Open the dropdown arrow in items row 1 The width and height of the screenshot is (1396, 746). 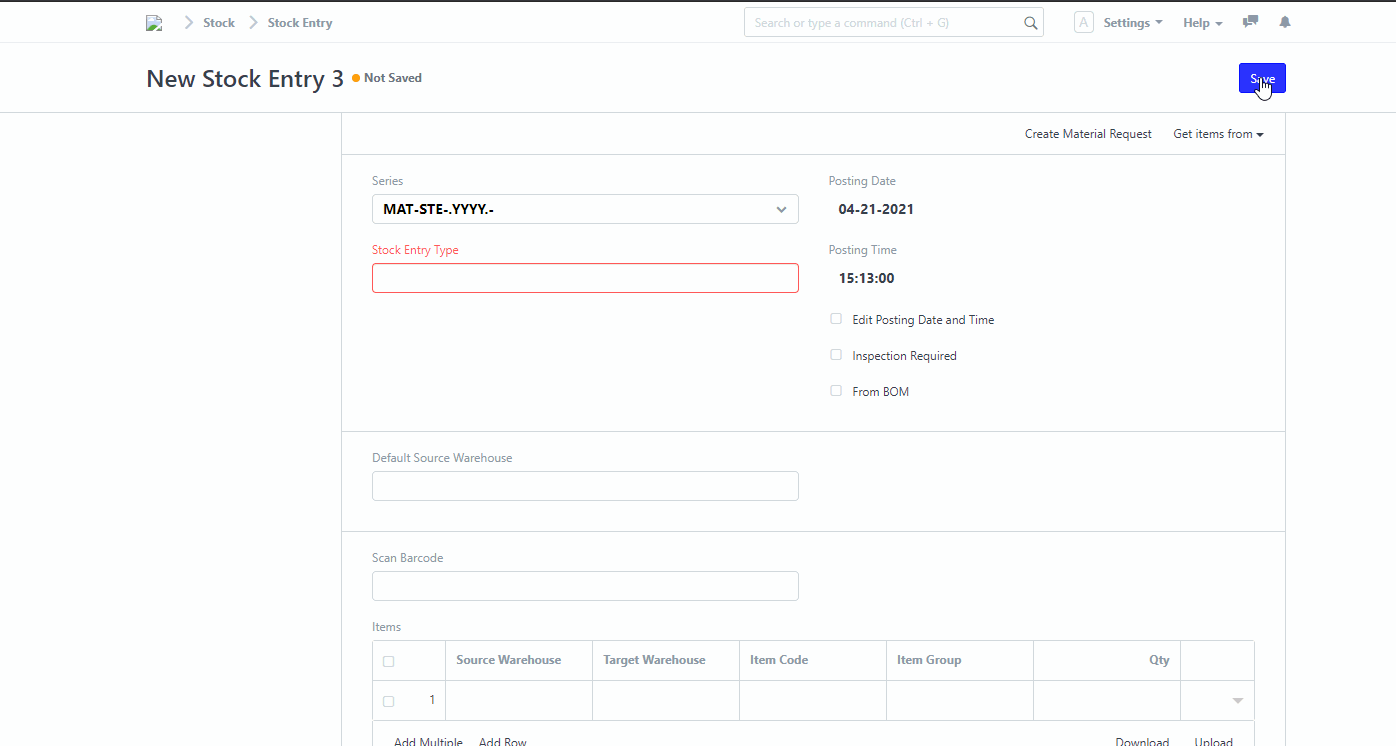[1236, 701]
